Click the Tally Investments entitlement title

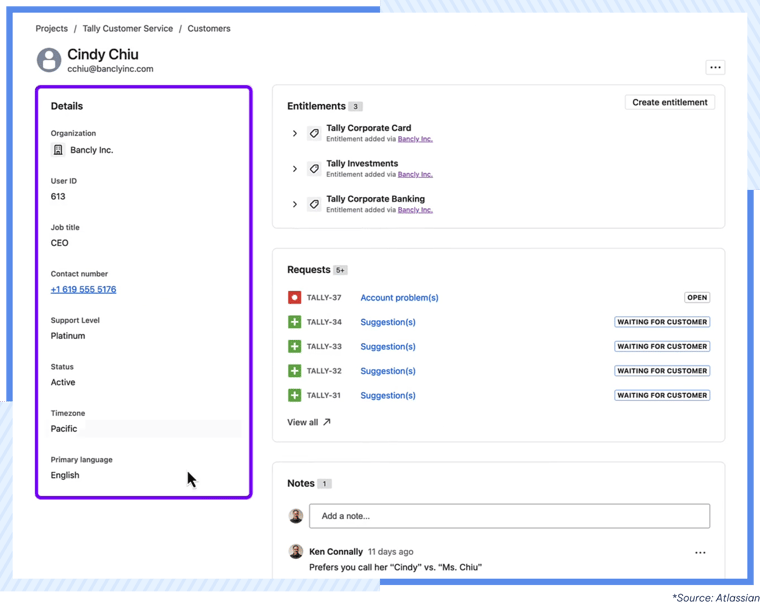click(362, 163)
